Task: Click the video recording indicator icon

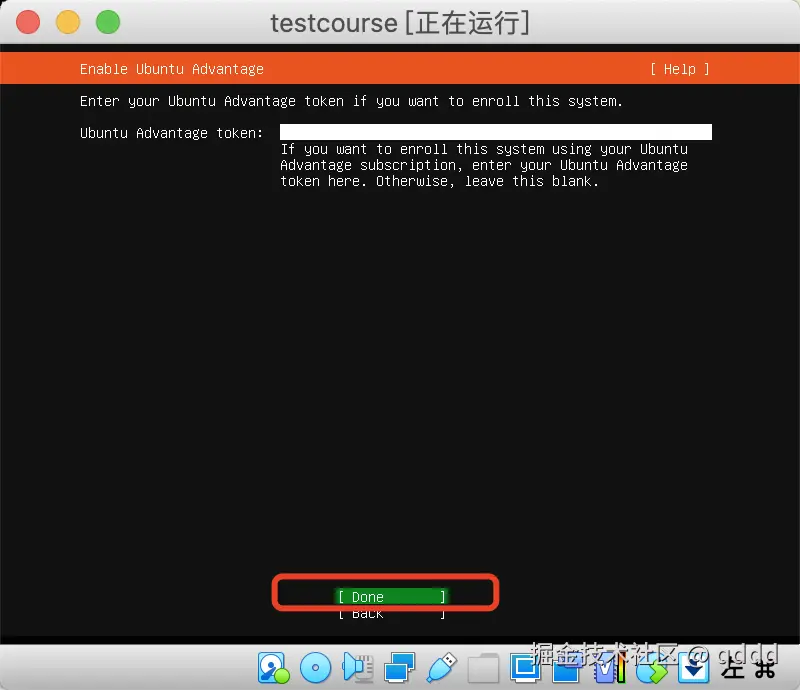Action: (566, 668)
